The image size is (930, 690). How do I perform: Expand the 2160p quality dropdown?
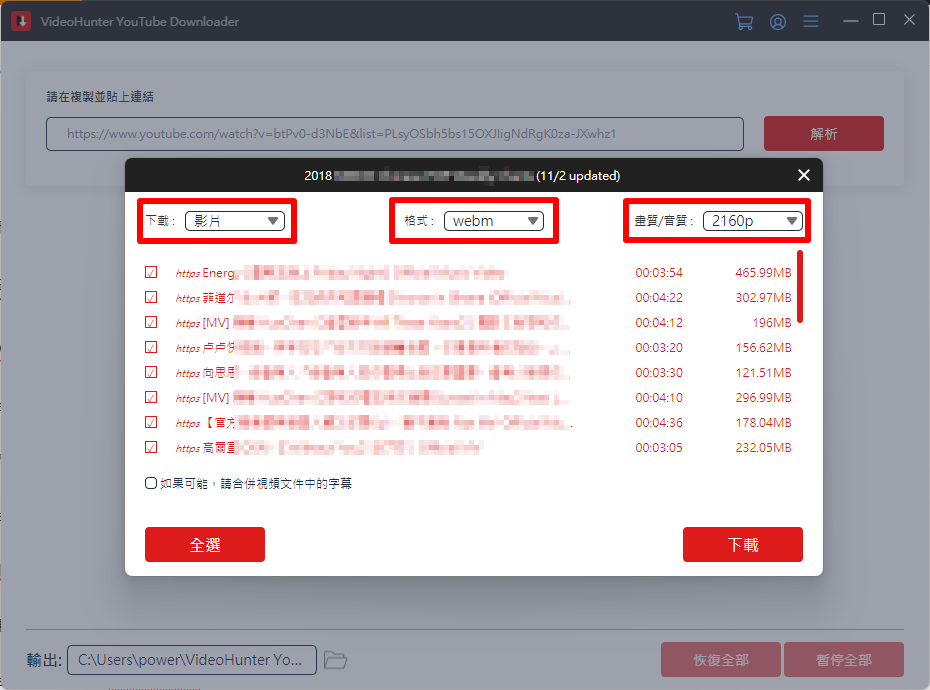(752, 221)
